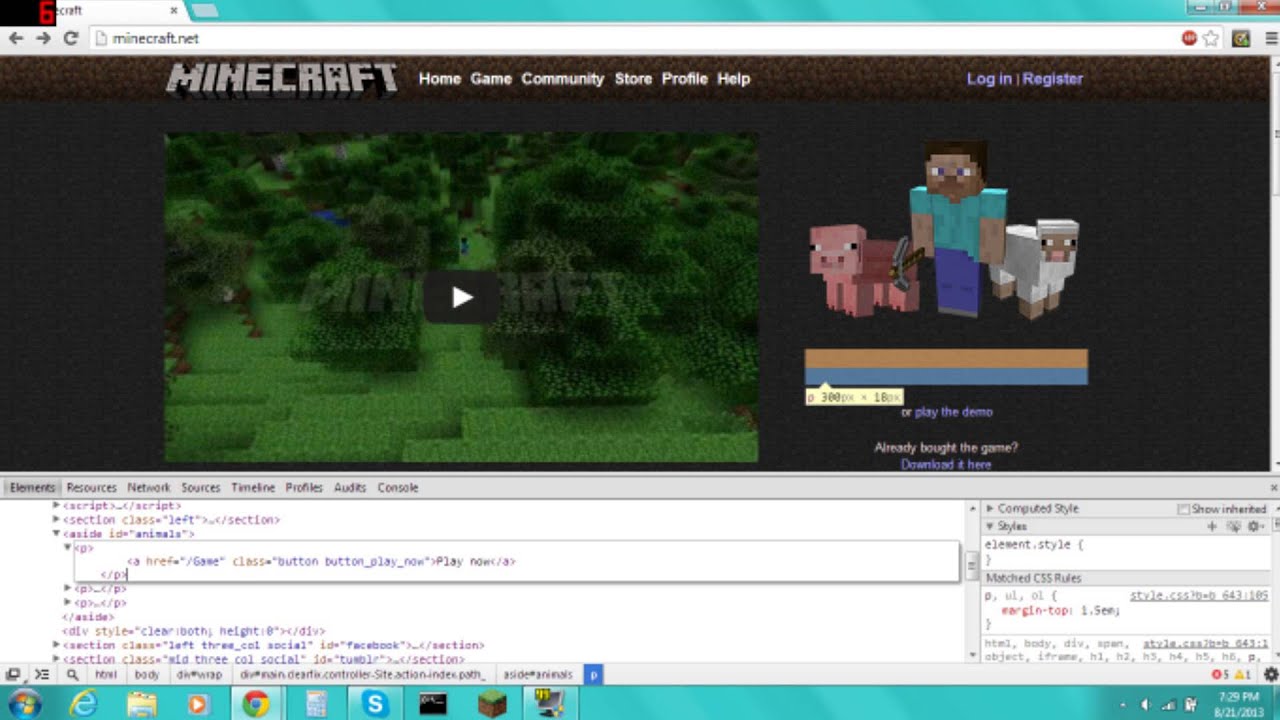
Task: Switch to the Timeline tab
Action: click(x=253, y=487)
